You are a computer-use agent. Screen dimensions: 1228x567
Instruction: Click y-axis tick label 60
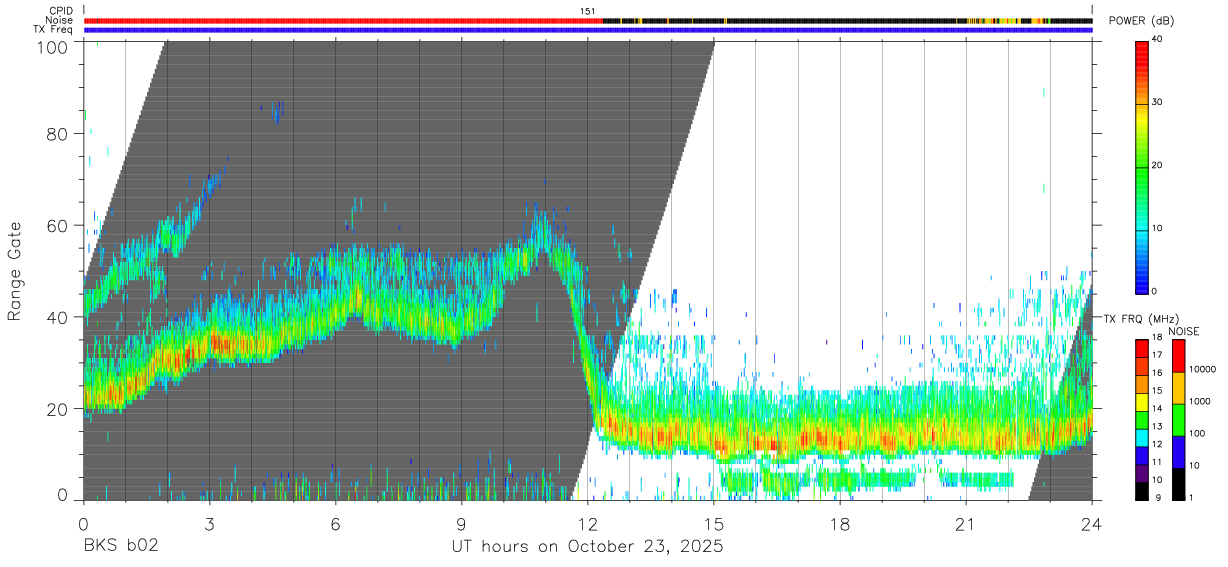click(x=57, y=226)
